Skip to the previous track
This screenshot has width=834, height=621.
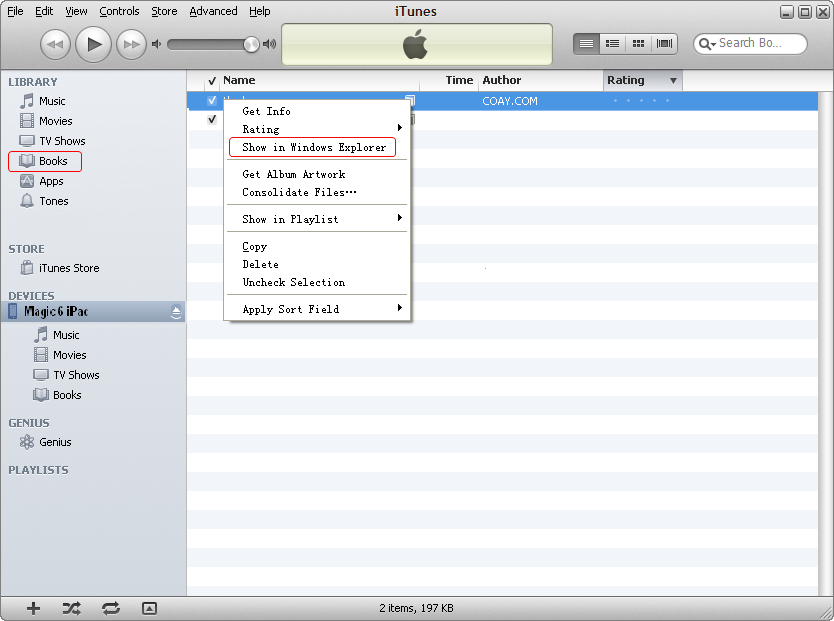coord(55,45)
